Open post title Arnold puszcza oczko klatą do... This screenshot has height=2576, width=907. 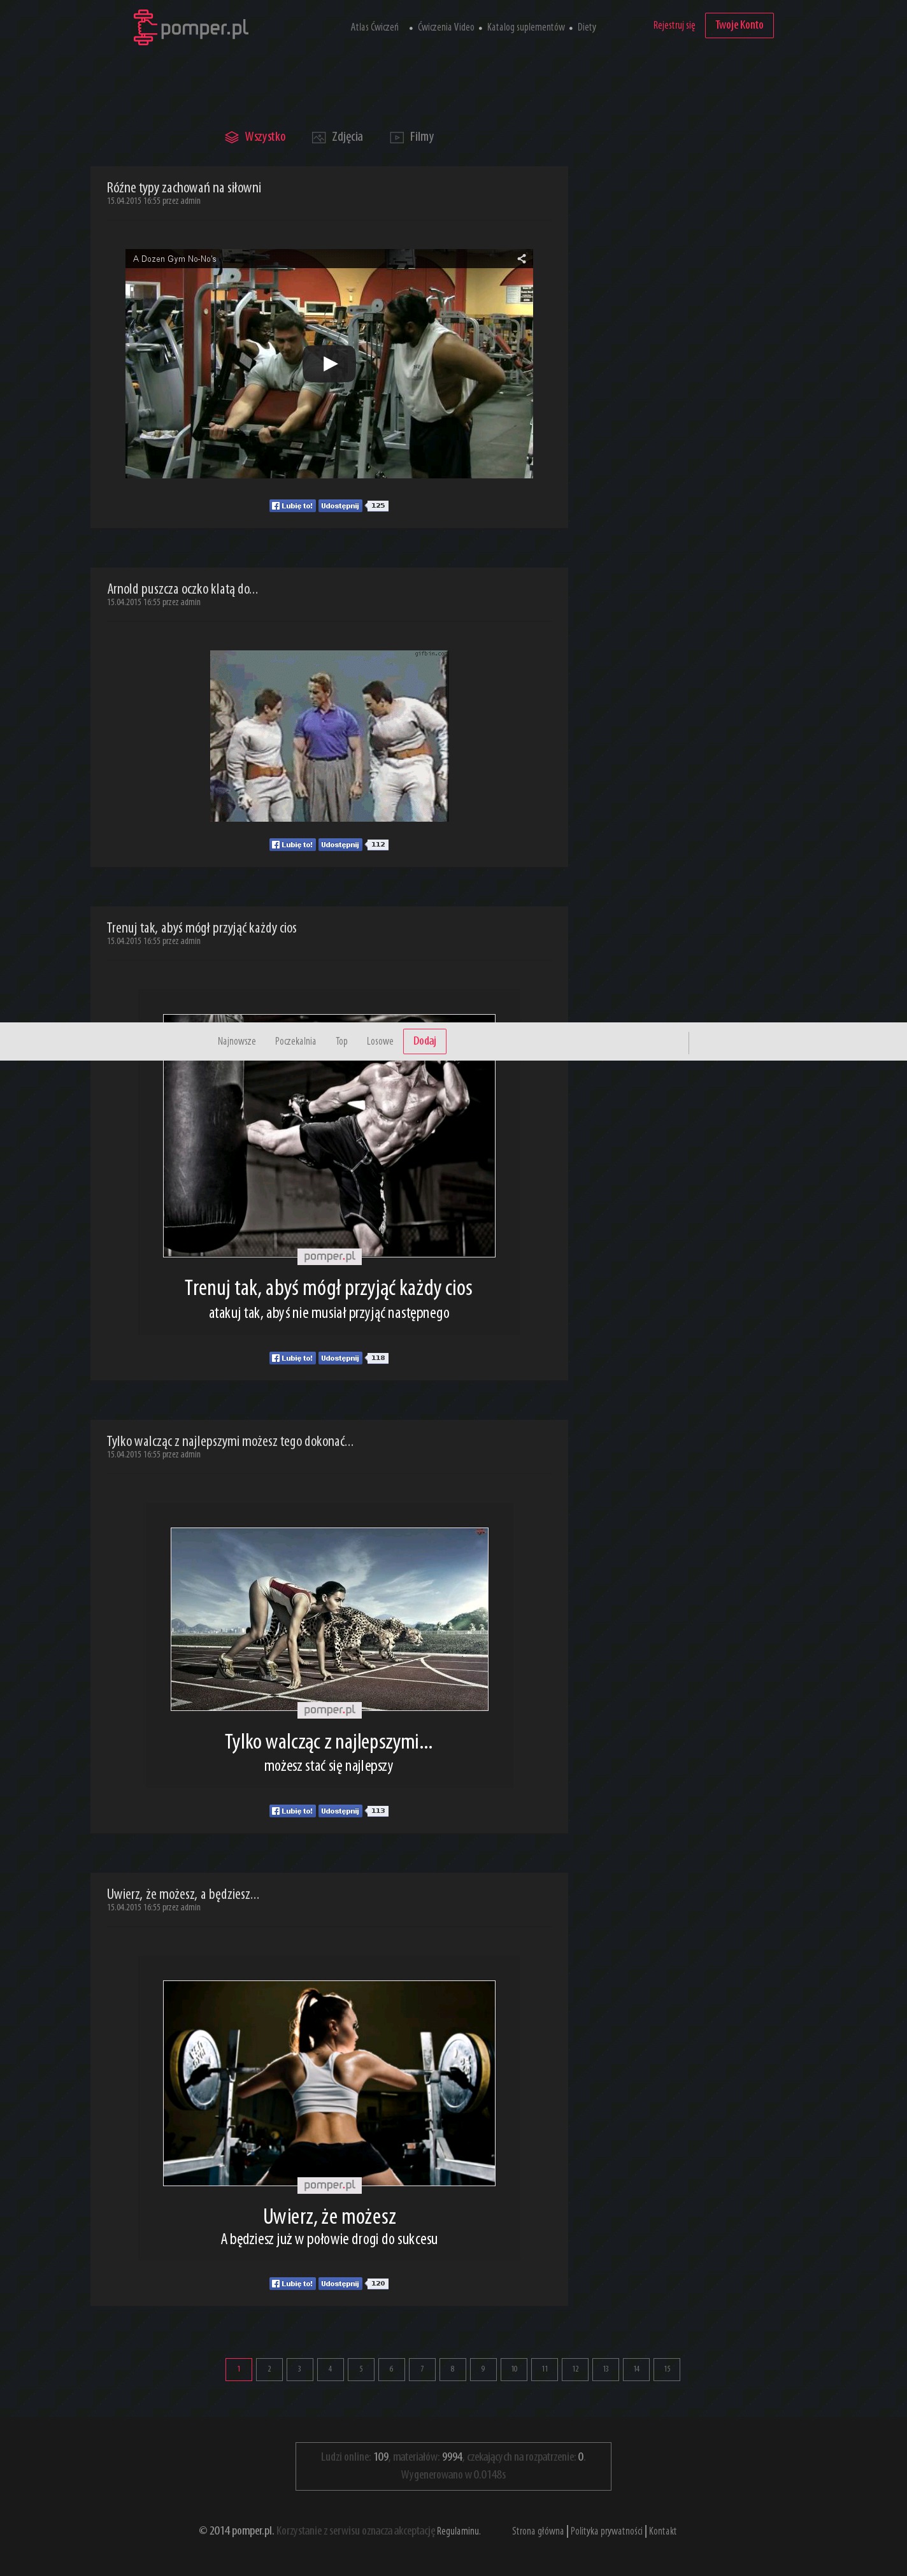[182, 589]
